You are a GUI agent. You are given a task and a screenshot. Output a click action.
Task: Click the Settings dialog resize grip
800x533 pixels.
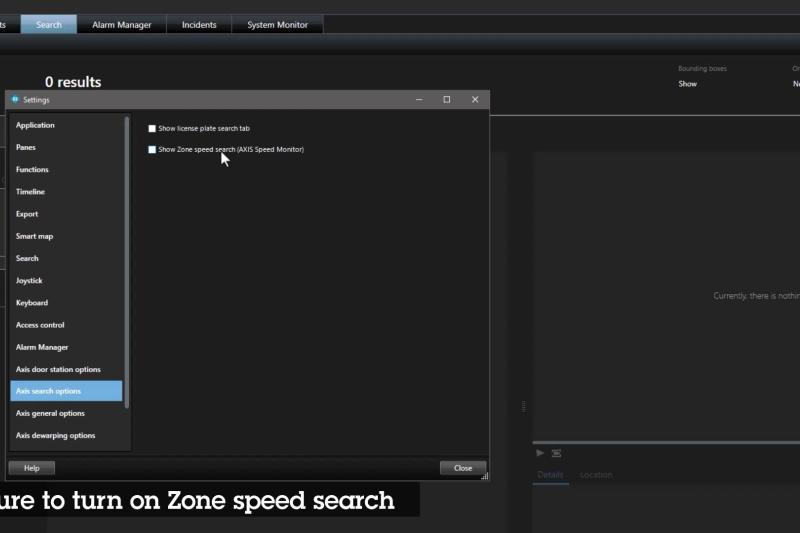coord(485,476)
